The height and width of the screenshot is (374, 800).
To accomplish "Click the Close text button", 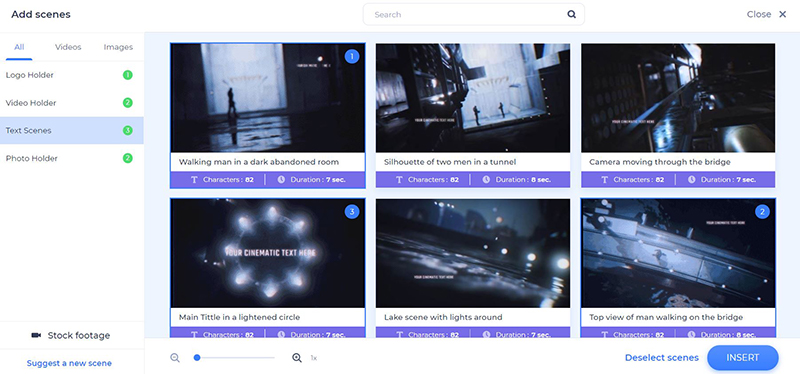I will click(x=759, y=14).
